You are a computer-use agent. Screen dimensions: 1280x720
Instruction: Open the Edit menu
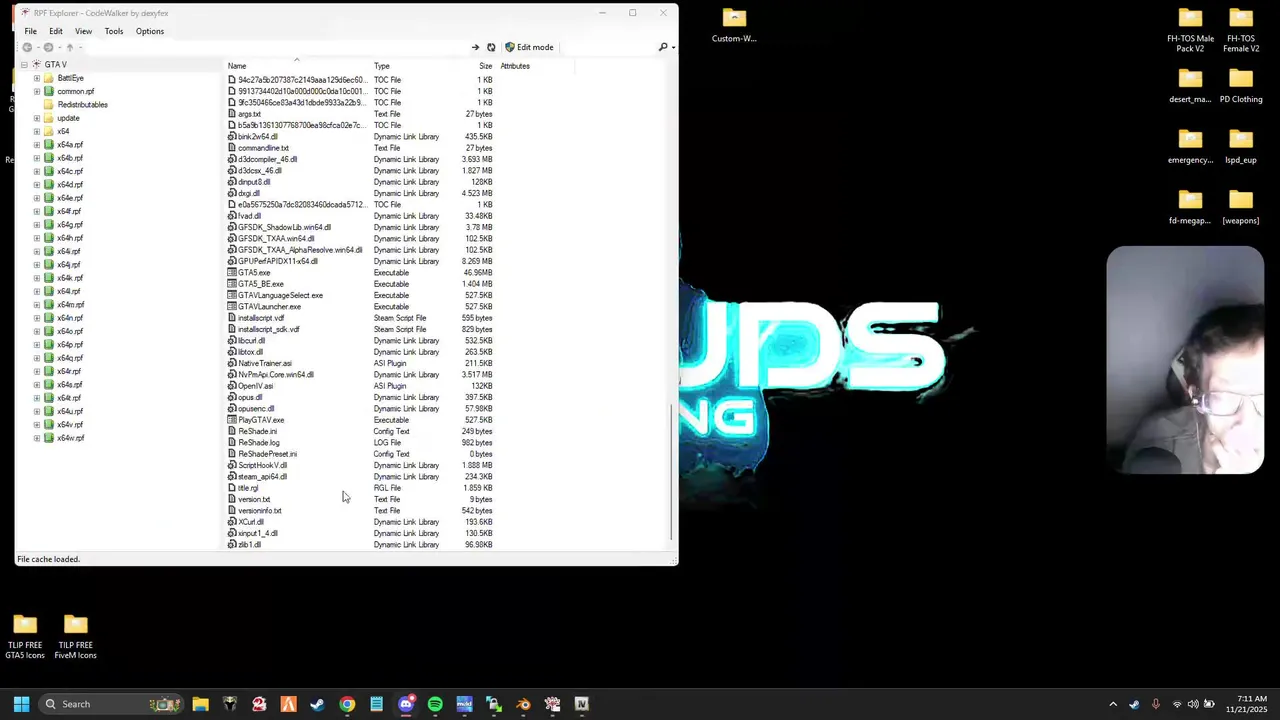pos(56,31)
